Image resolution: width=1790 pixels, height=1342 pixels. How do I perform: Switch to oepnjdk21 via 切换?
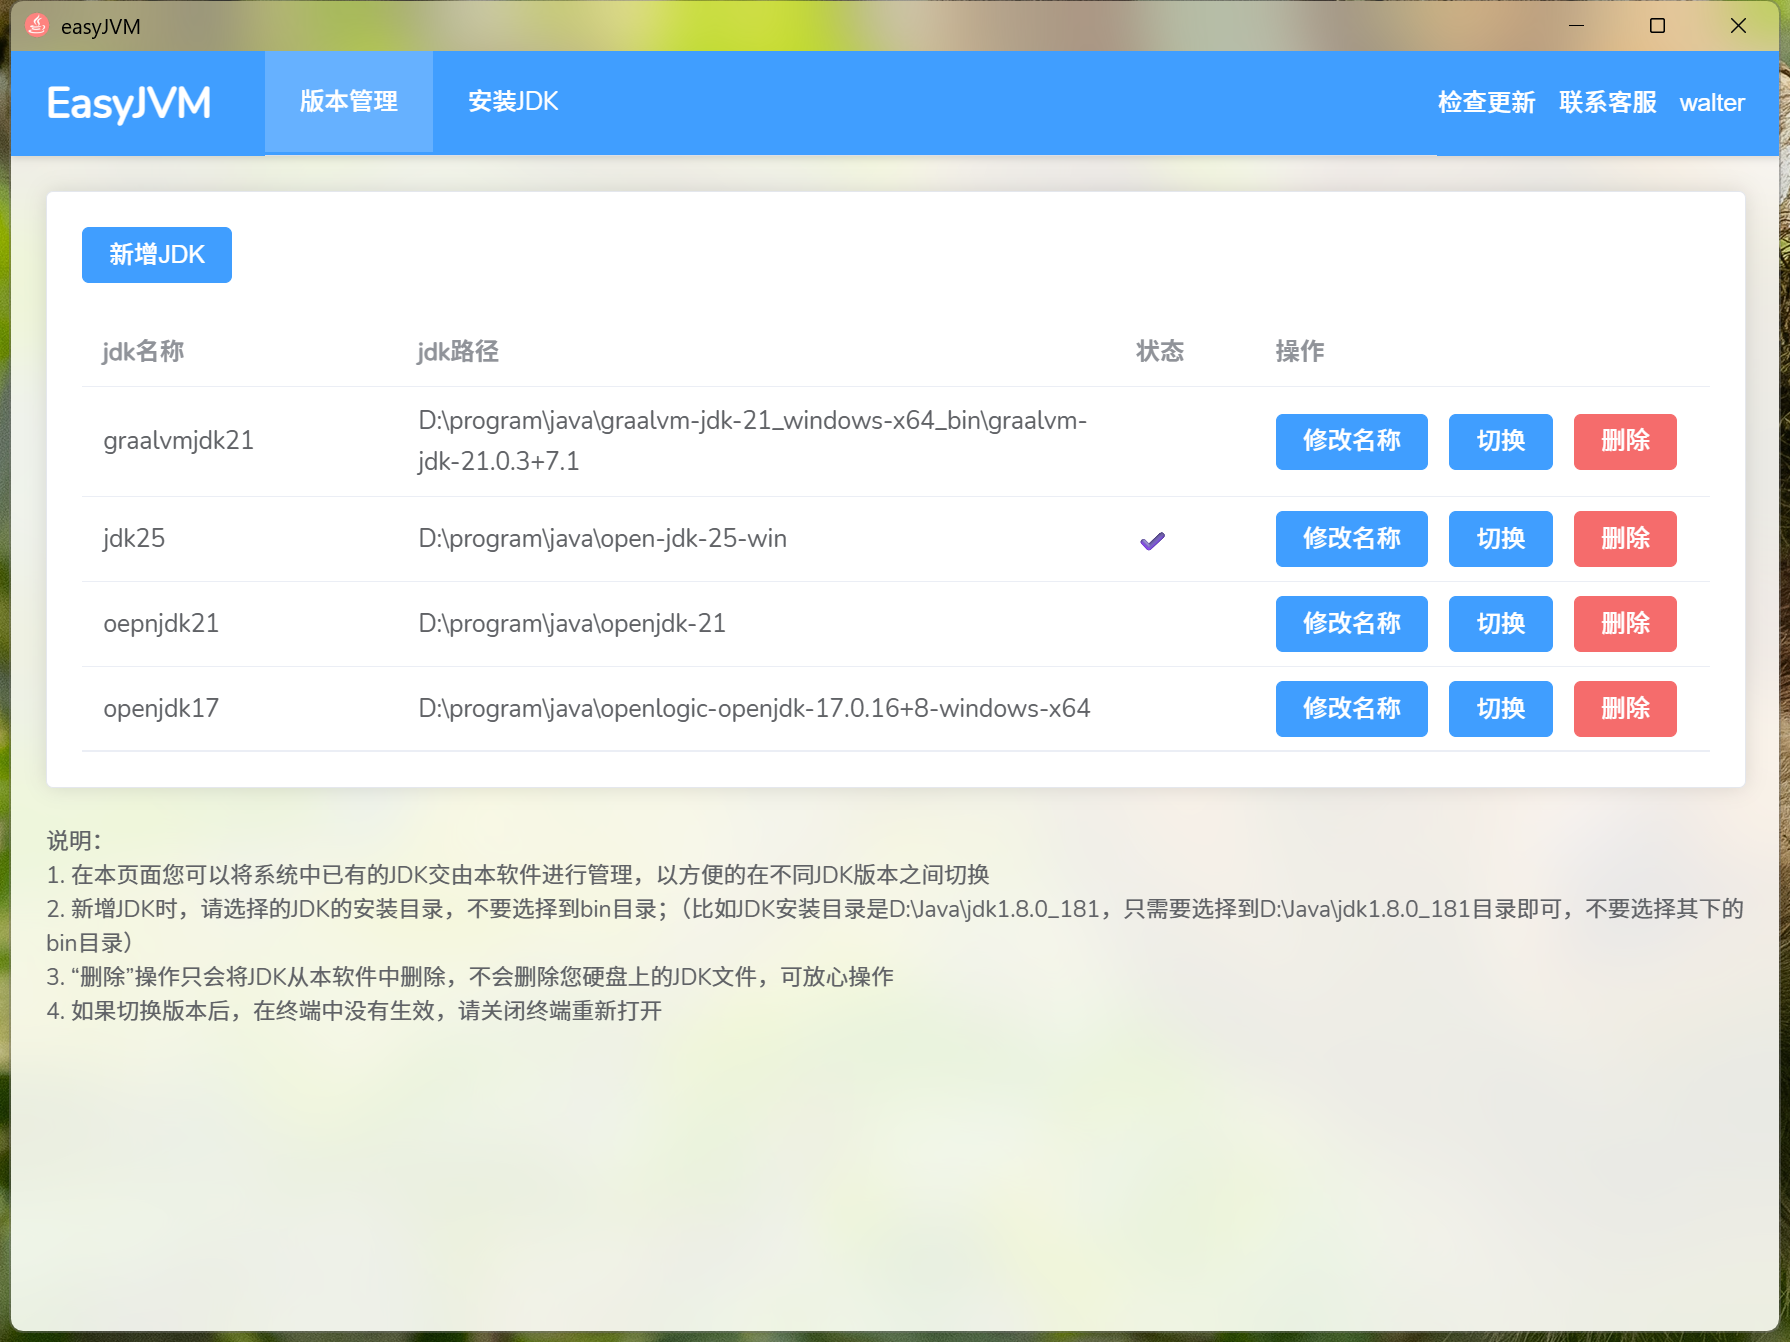coord(1500,623)
